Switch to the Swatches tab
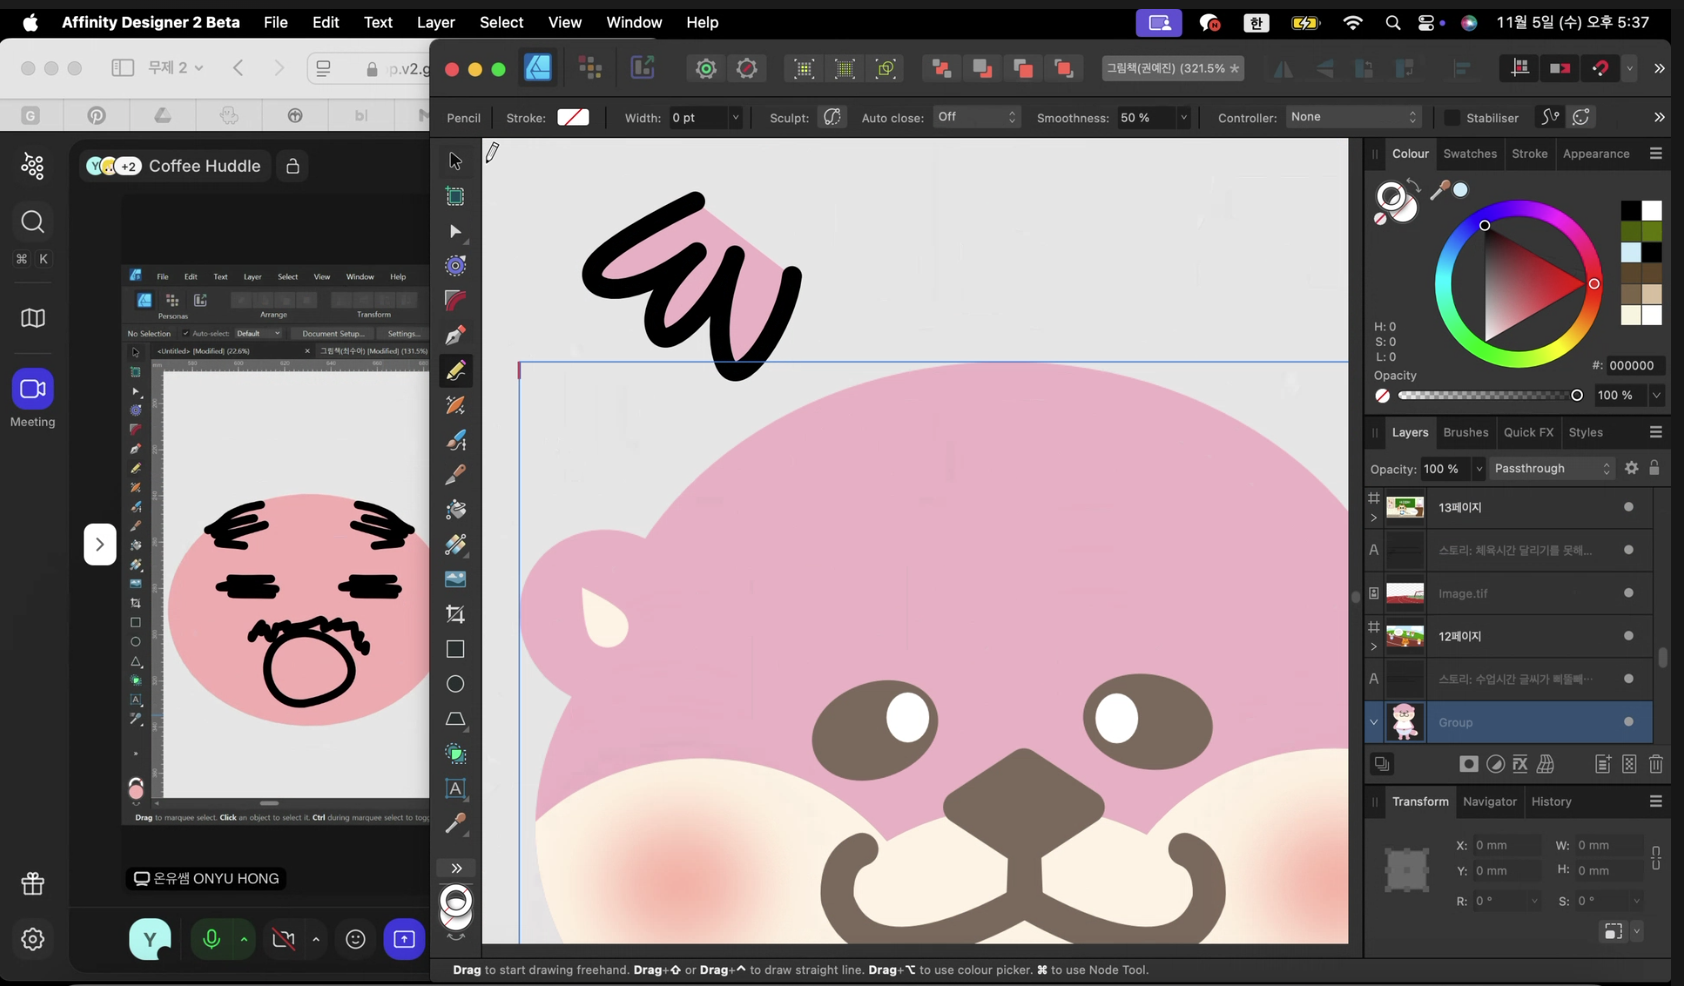This screenshot has height=986, width=1684. coord(1469,154)
